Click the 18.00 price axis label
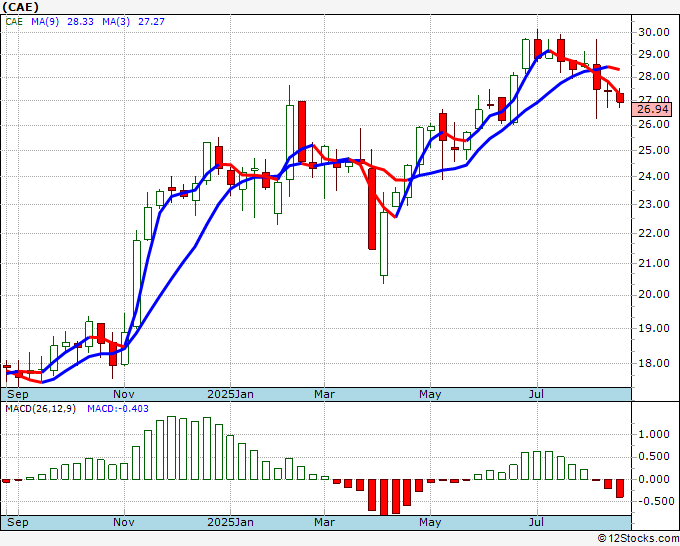This screenshot has width=680, height=546. click(x=654, y=363)
